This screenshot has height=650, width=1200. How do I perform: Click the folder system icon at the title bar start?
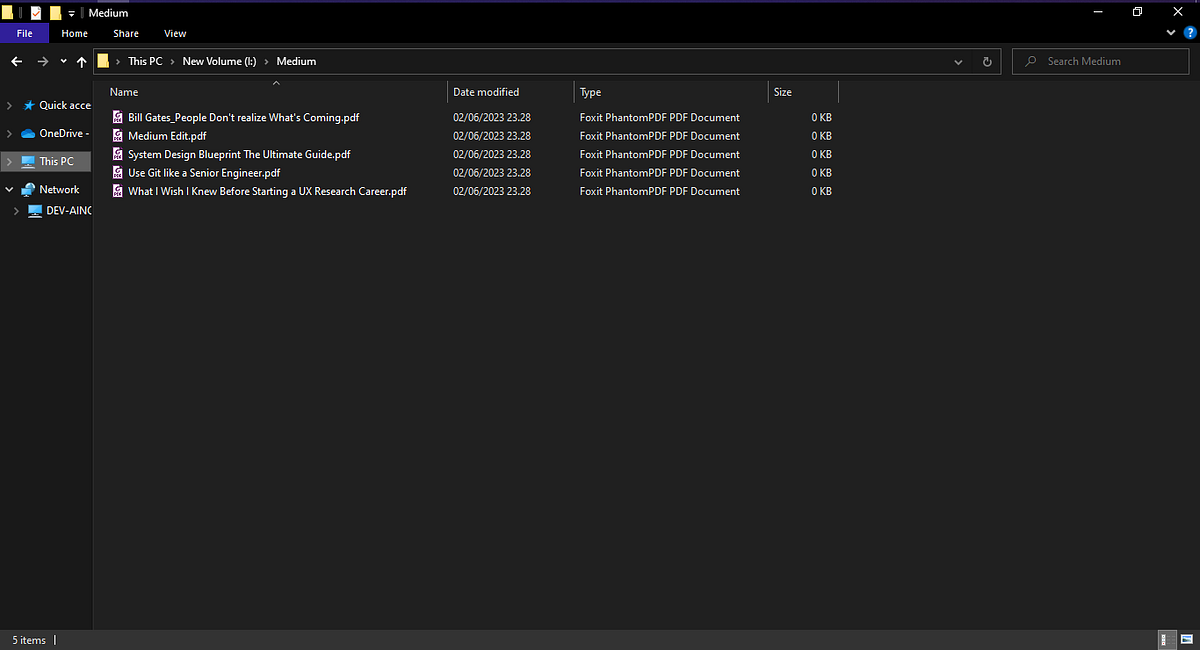point(6,13)
